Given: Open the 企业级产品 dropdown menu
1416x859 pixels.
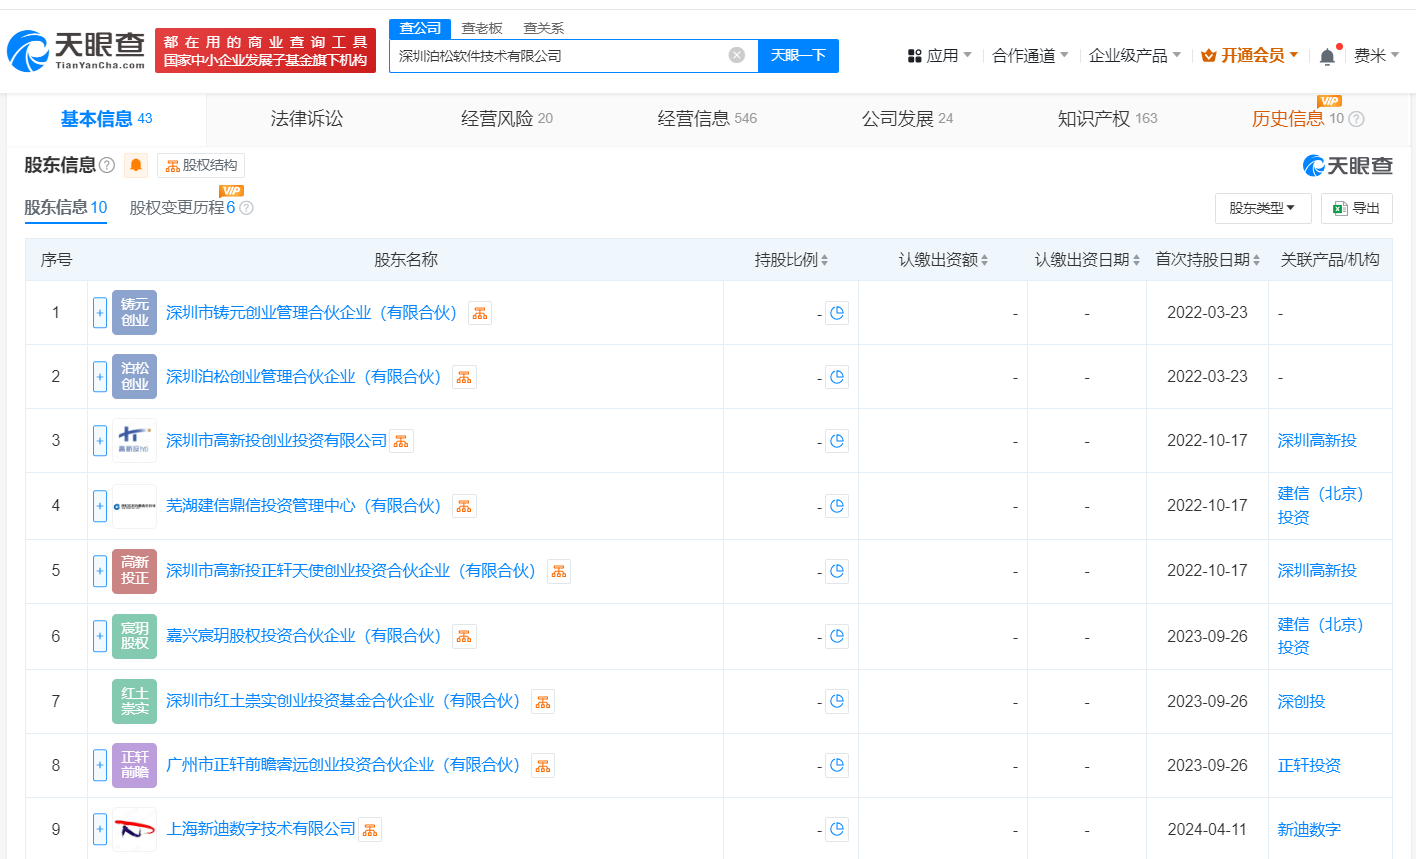Looking at the screenshot, I should point(1135,56).
